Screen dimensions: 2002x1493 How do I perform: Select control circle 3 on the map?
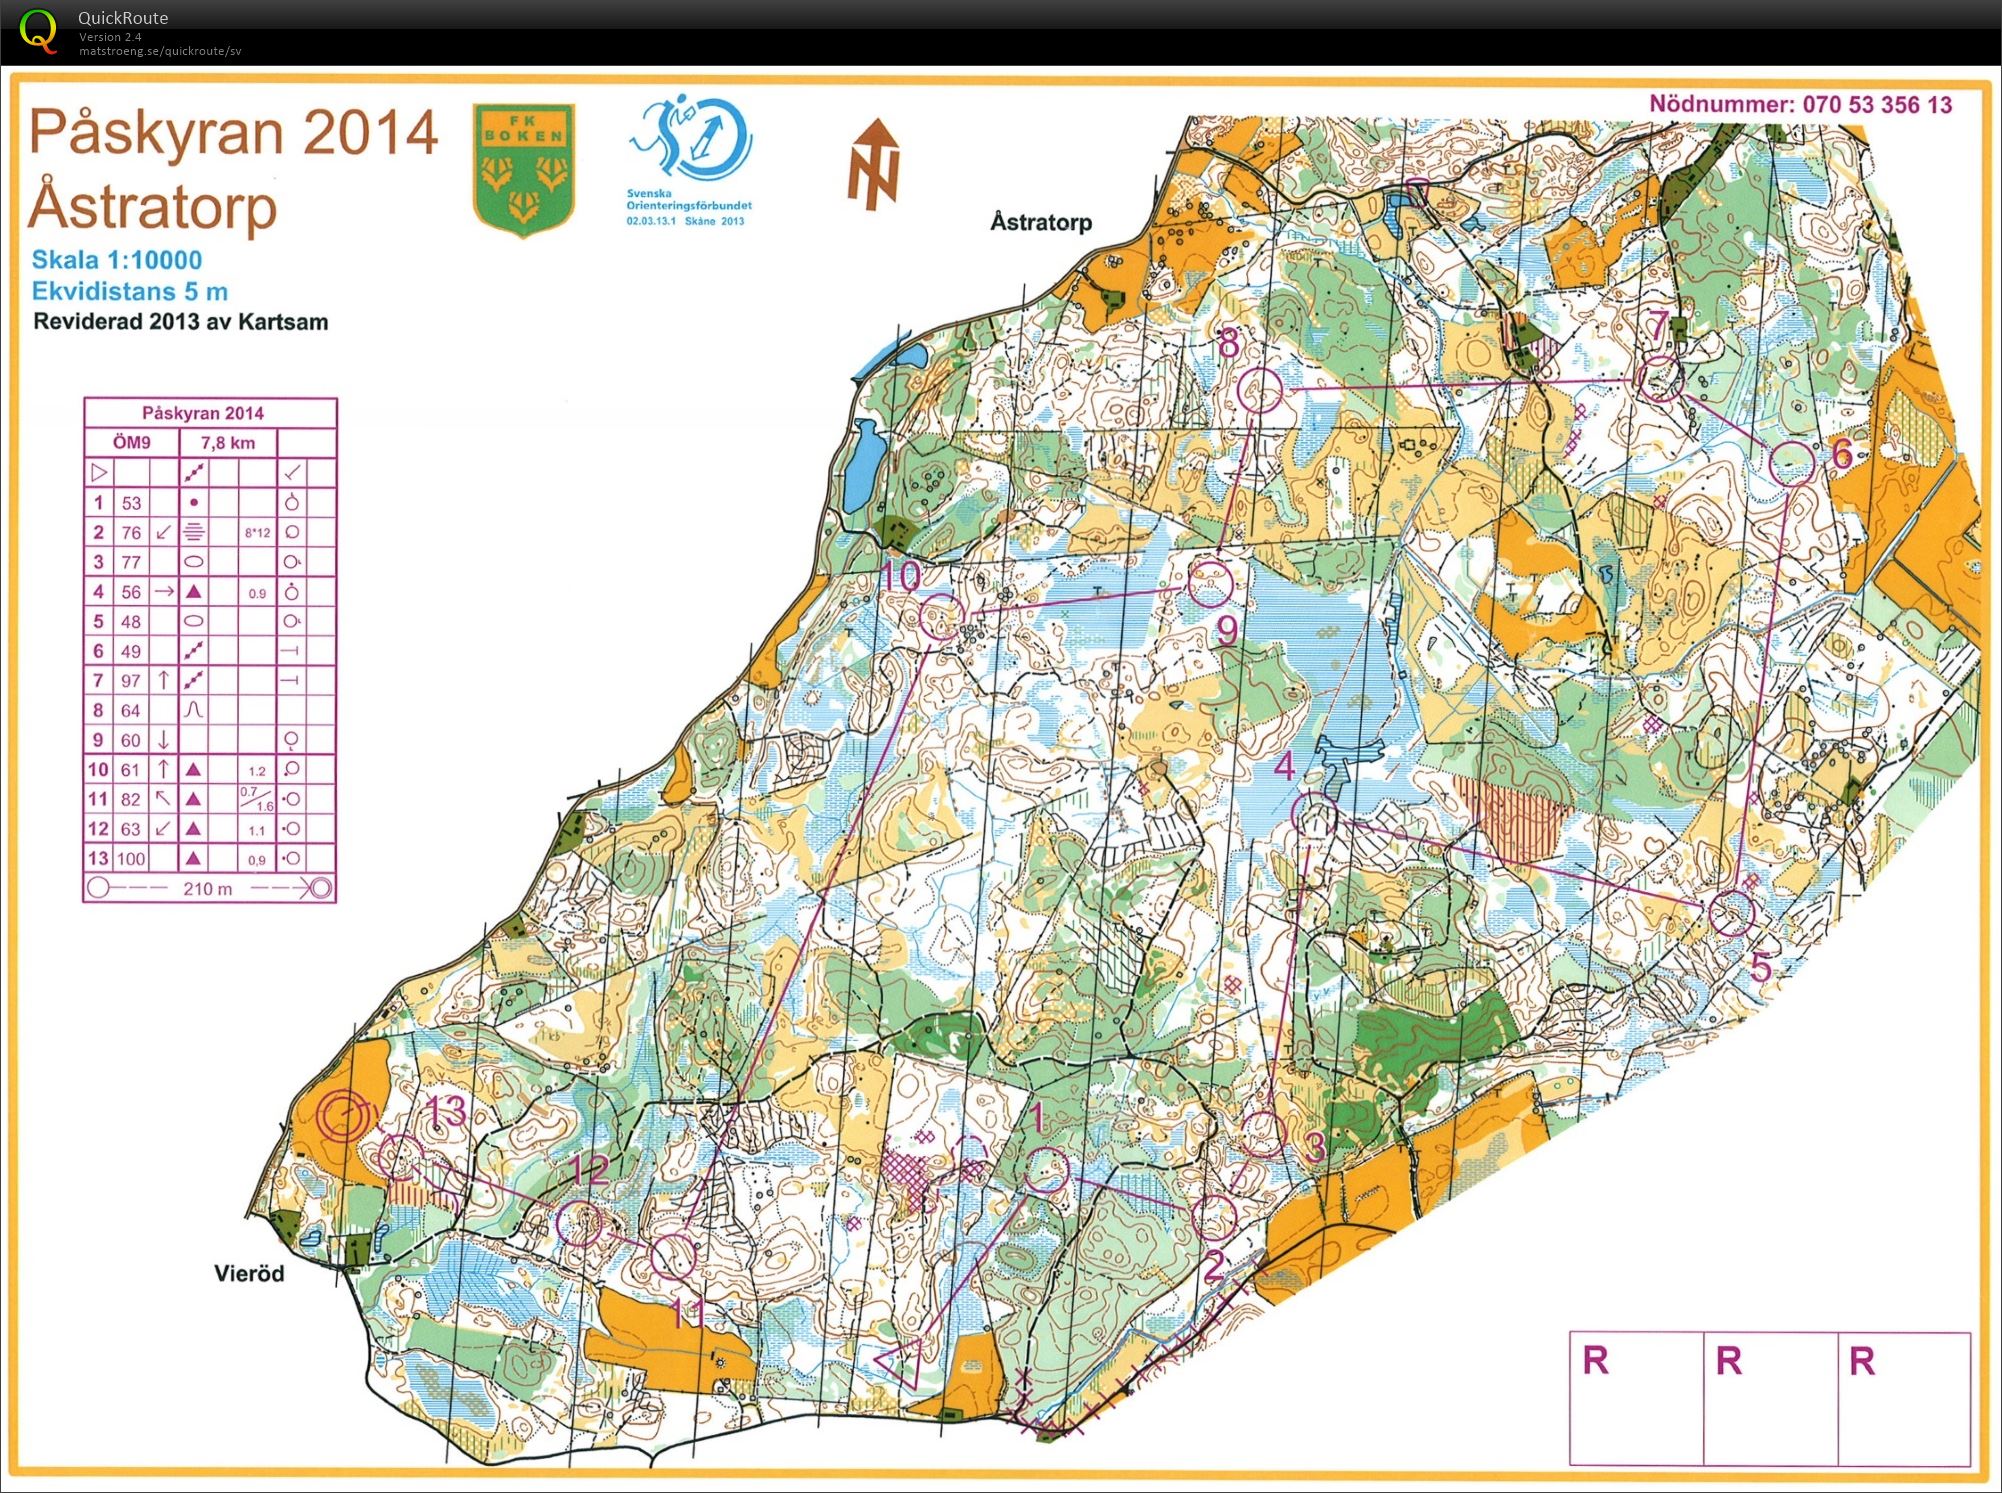(1262, 1133)
